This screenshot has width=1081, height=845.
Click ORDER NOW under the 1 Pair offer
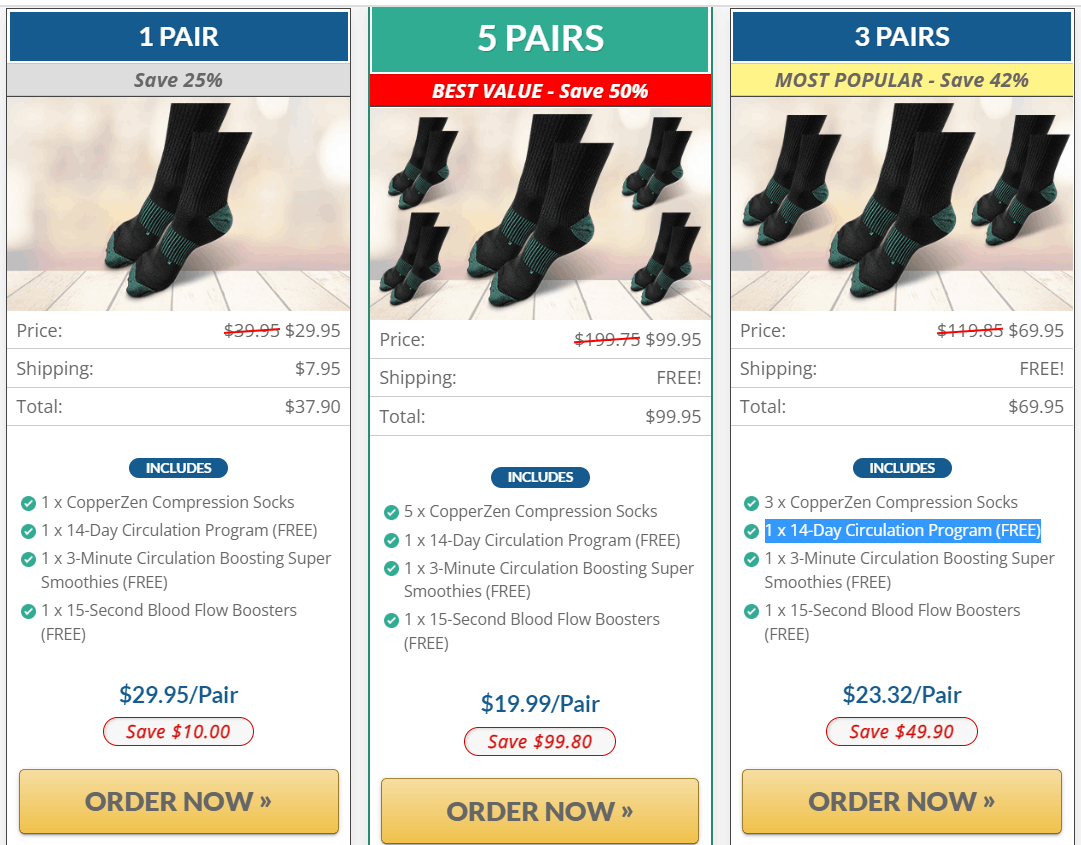(178, 801)
